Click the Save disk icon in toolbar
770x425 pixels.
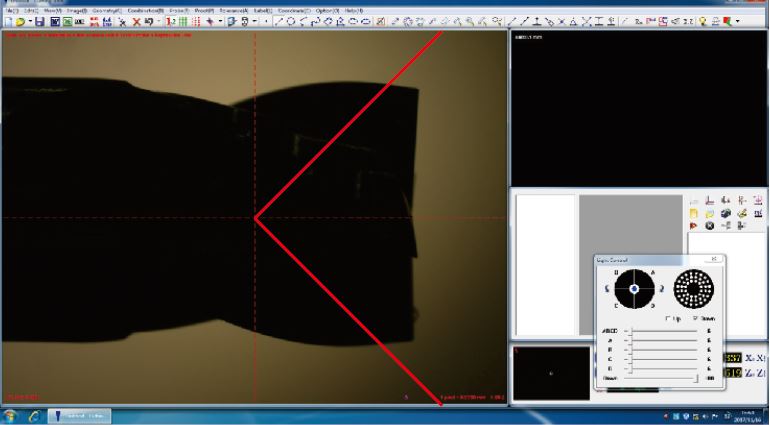tap(39, 20)
